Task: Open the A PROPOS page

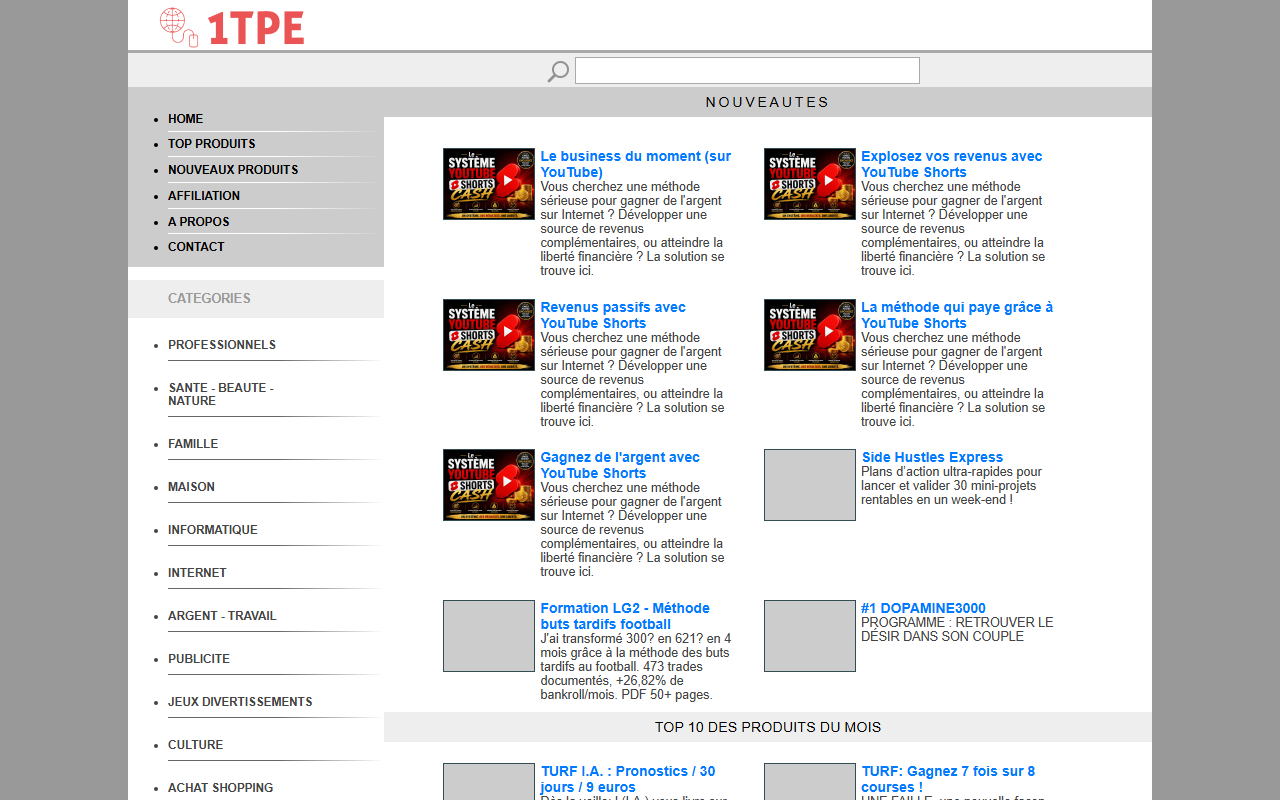Action: pyautogui.click(x=198, y=222)
